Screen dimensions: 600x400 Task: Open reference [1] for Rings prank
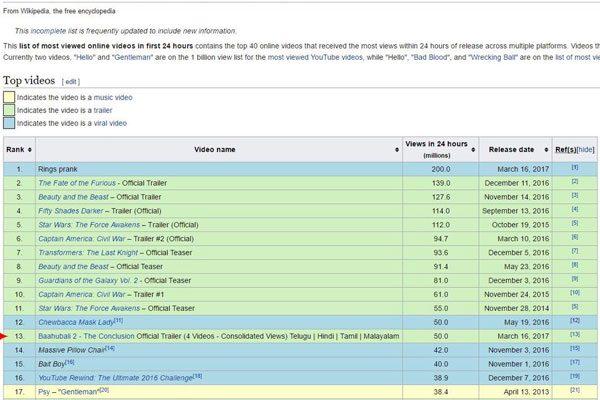pyautogui.click(x=575, y=168)
